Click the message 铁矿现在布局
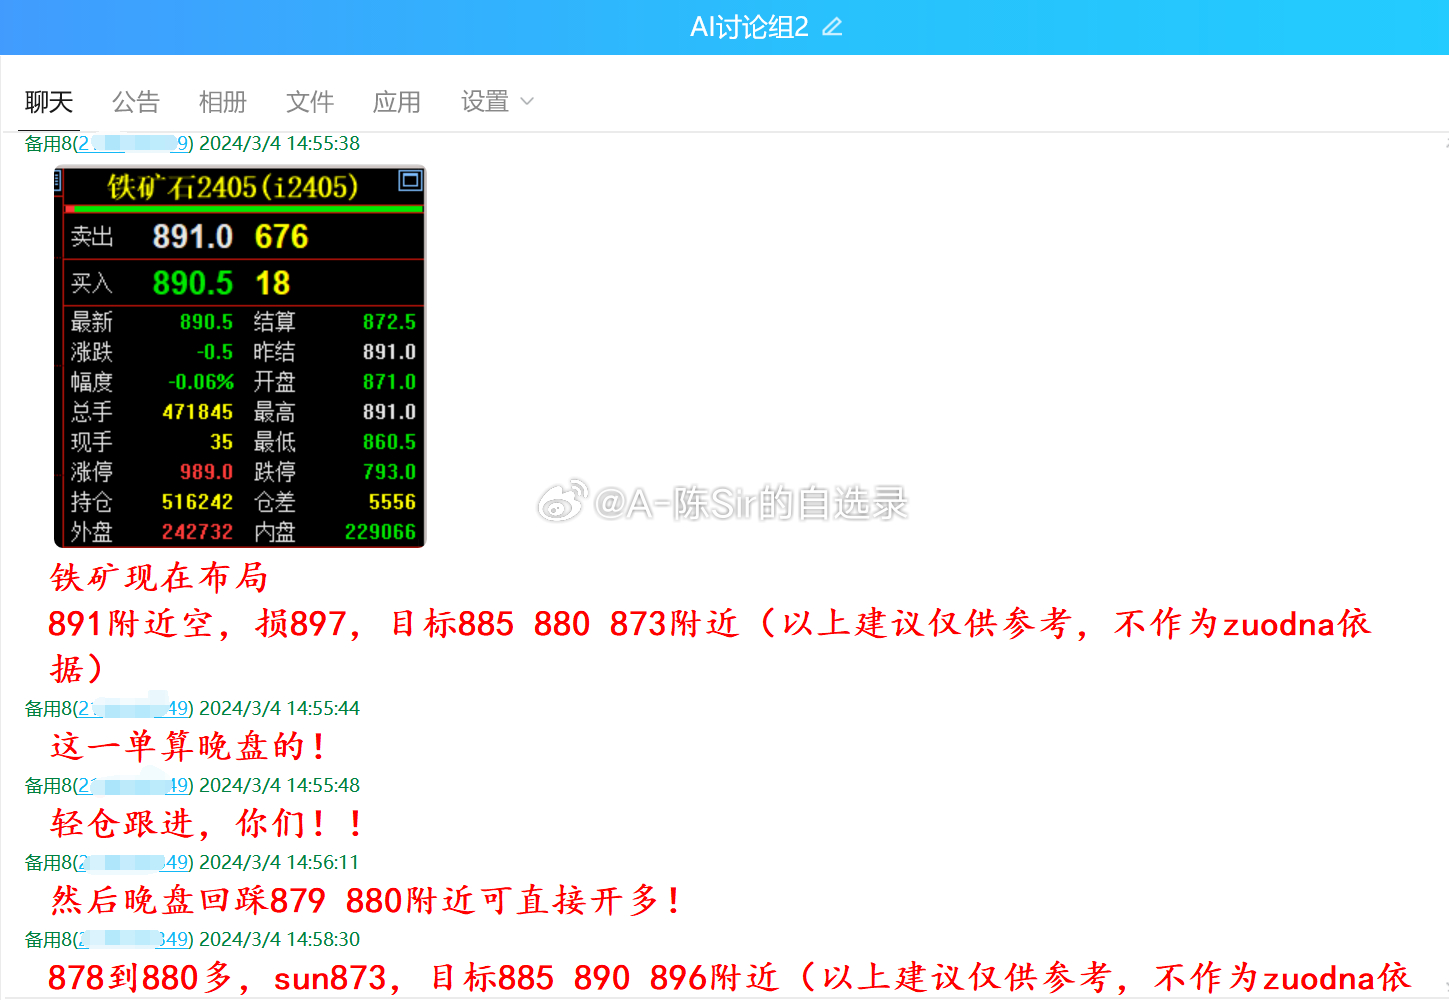The height and width of the screenshot is (1000, 1449). (x=159, y=577)
